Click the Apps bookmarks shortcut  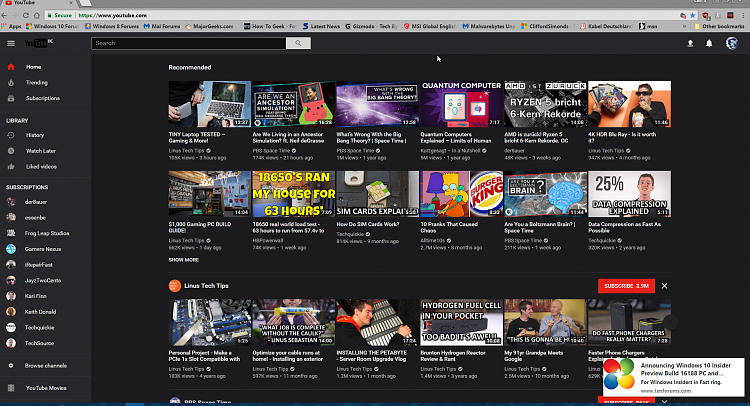(11, 26)
